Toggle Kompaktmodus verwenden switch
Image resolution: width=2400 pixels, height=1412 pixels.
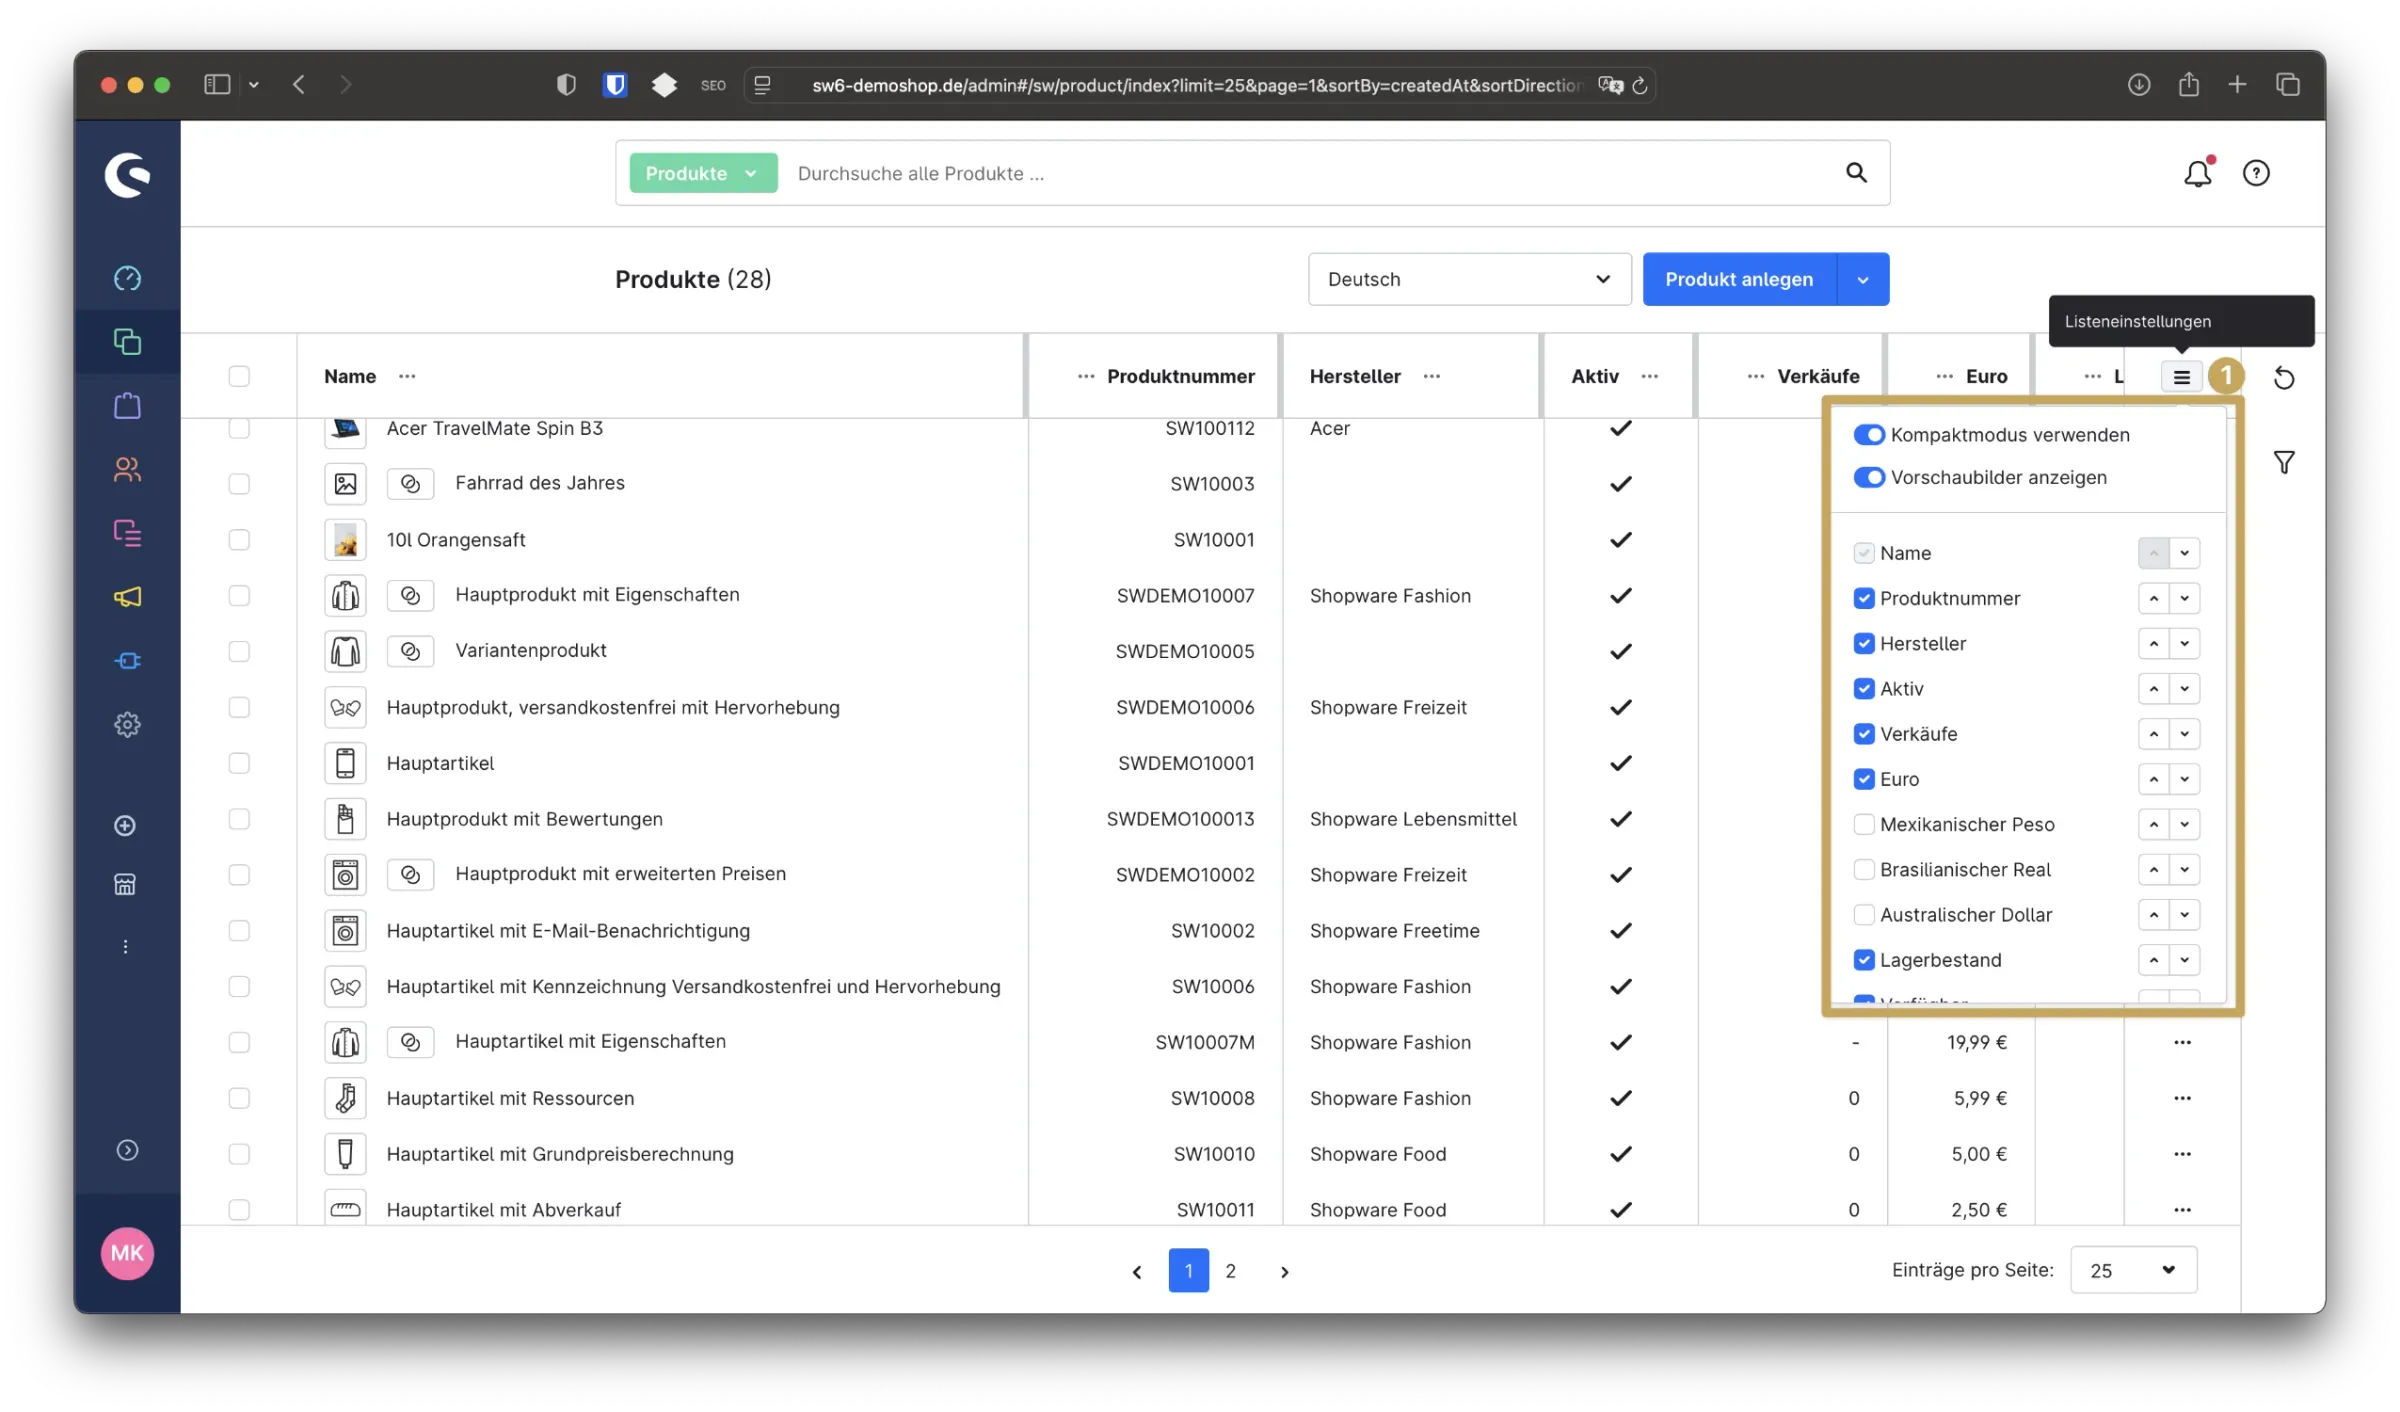1869,435
